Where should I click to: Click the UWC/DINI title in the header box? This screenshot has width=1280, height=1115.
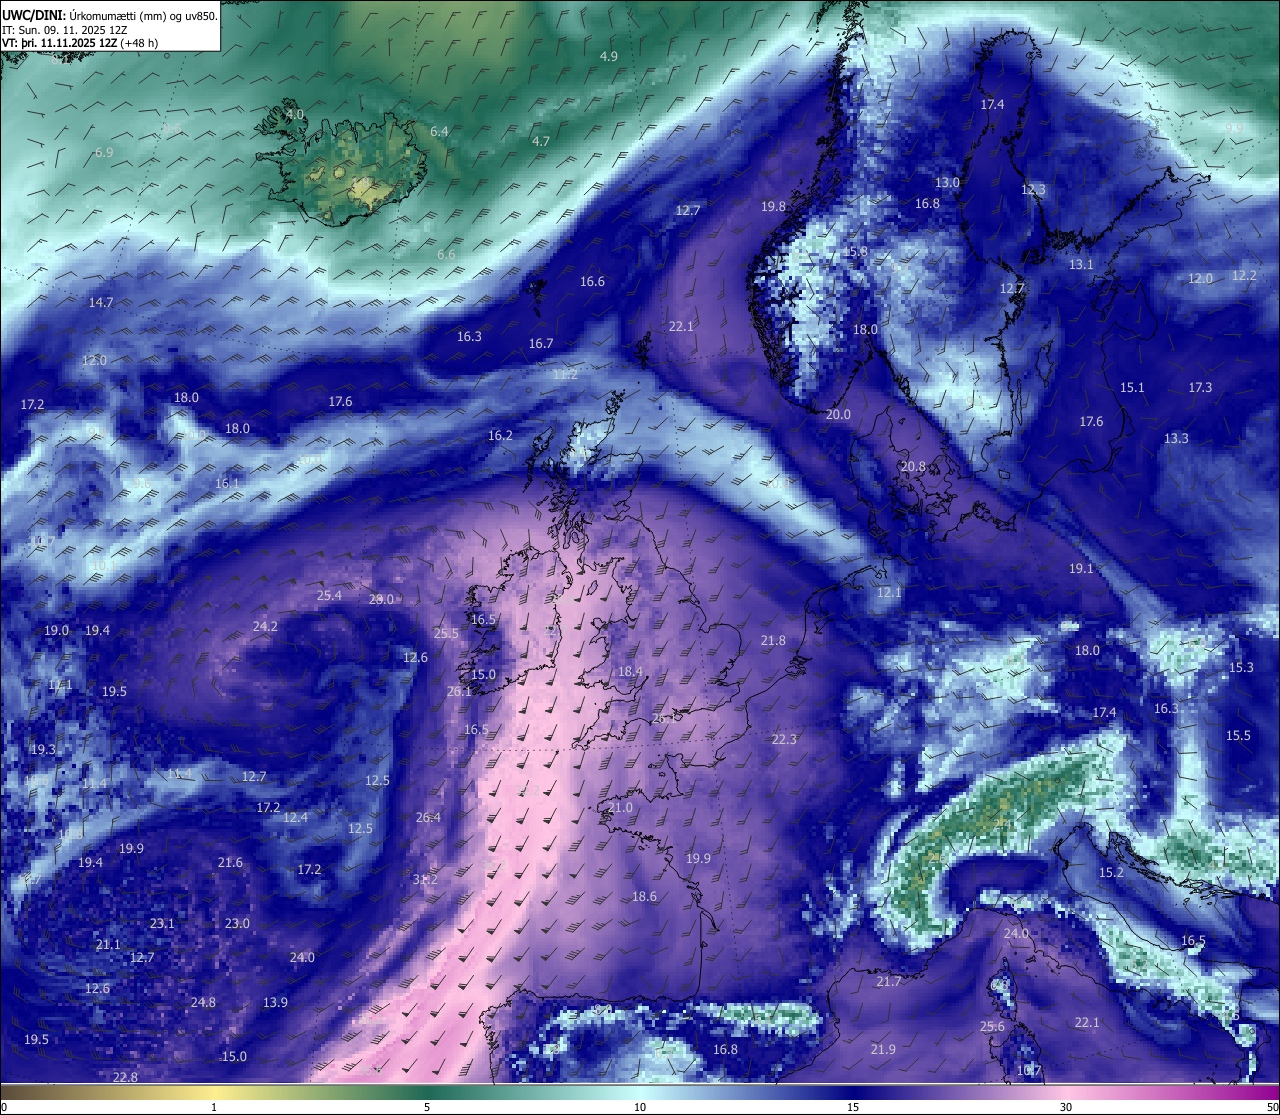click(x=33, y=16)
